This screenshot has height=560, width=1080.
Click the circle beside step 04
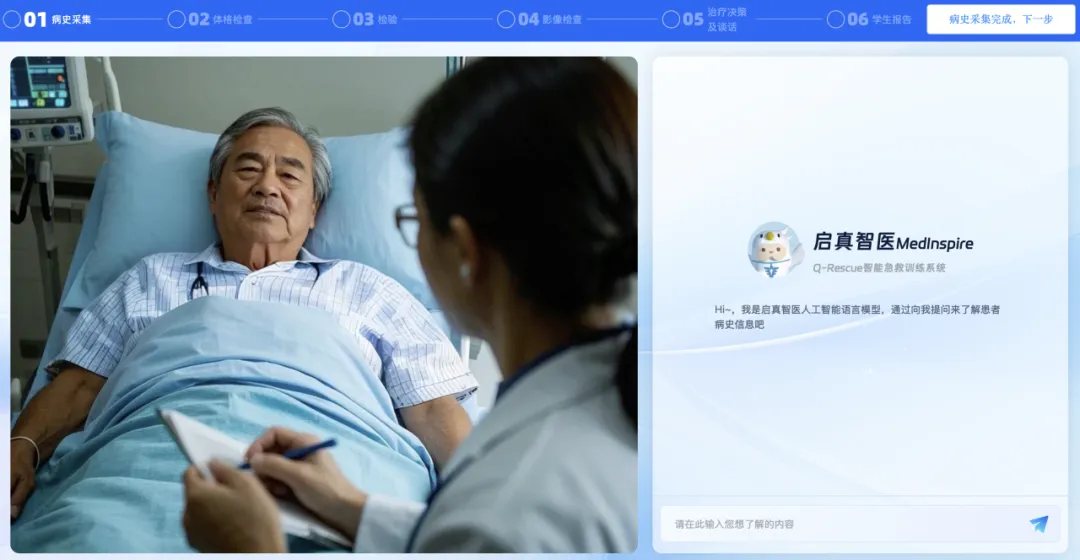pos(506,19)
